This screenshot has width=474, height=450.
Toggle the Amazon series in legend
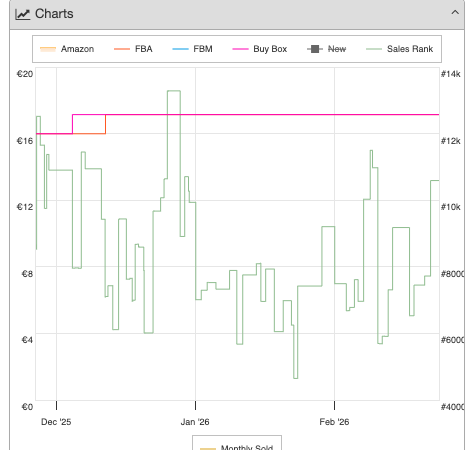coord(67,49)
